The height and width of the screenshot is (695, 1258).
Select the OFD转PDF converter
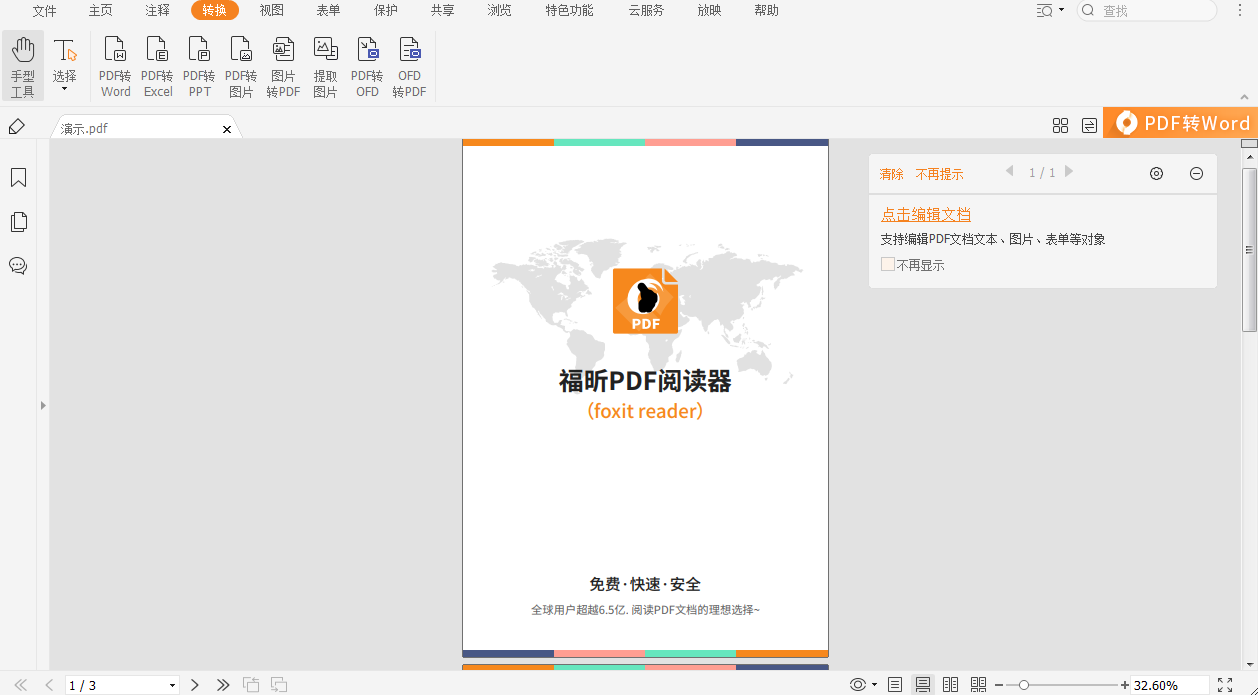click(x=409, y=65)
